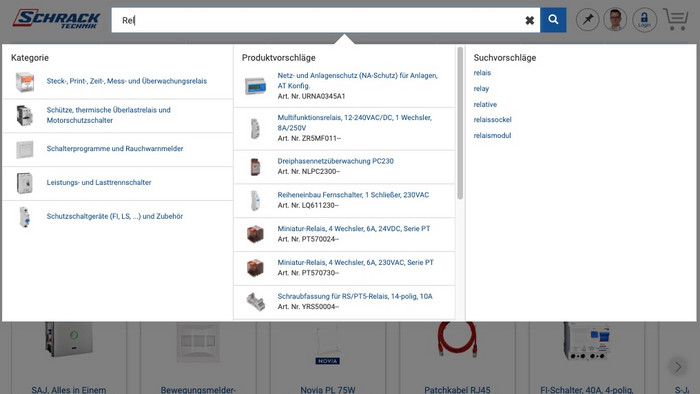Open the shopping cart icon
The image size is (700, 394).
point(675,19)
